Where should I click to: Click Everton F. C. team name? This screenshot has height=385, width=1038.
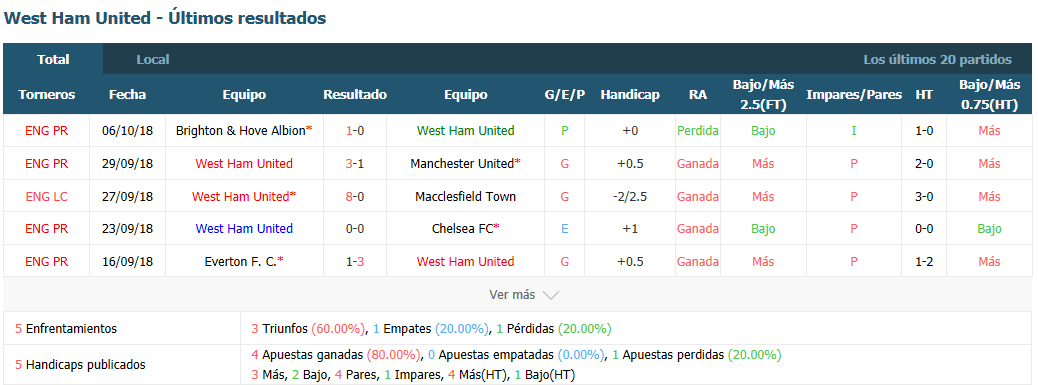241,262
